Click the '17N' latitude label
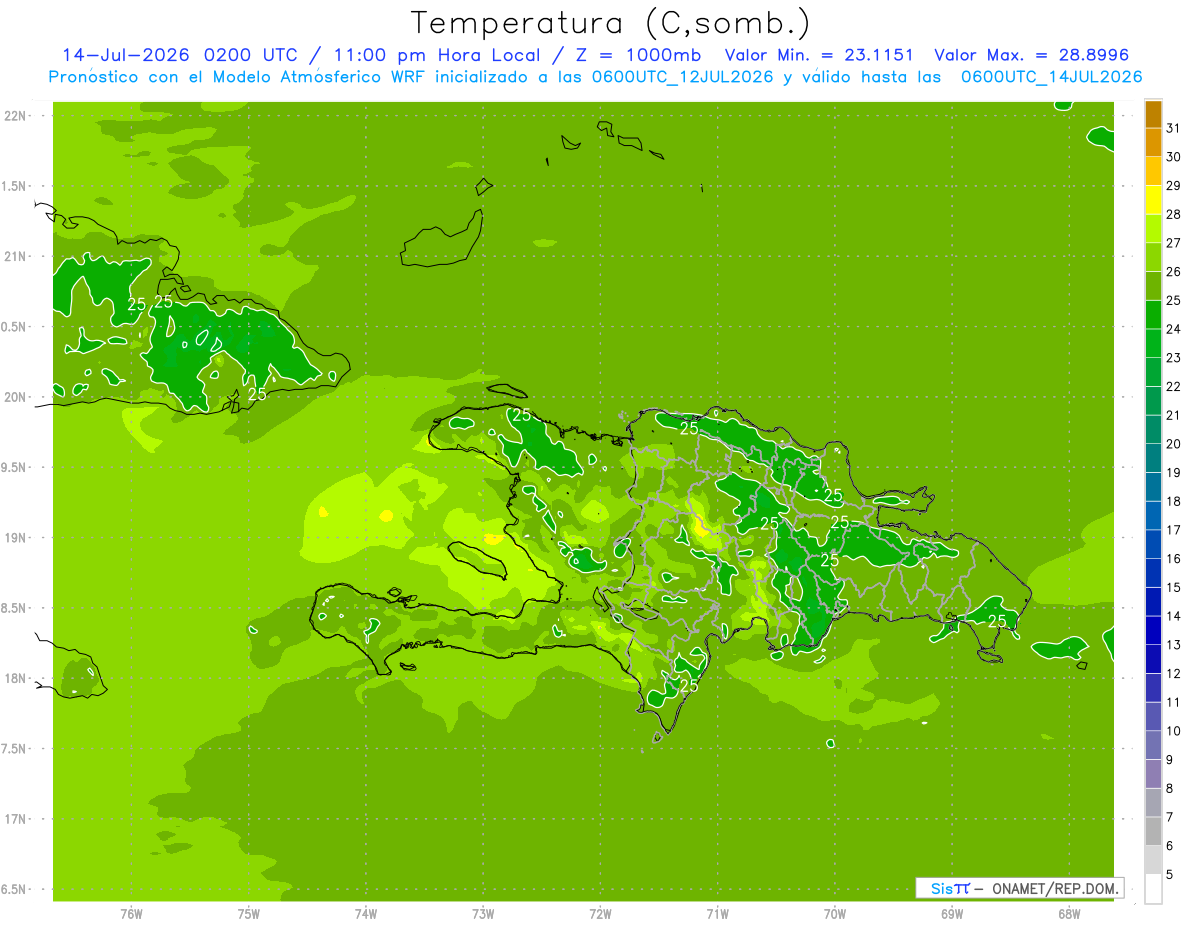Viewport: 1200px width, 927px height. 16,819
